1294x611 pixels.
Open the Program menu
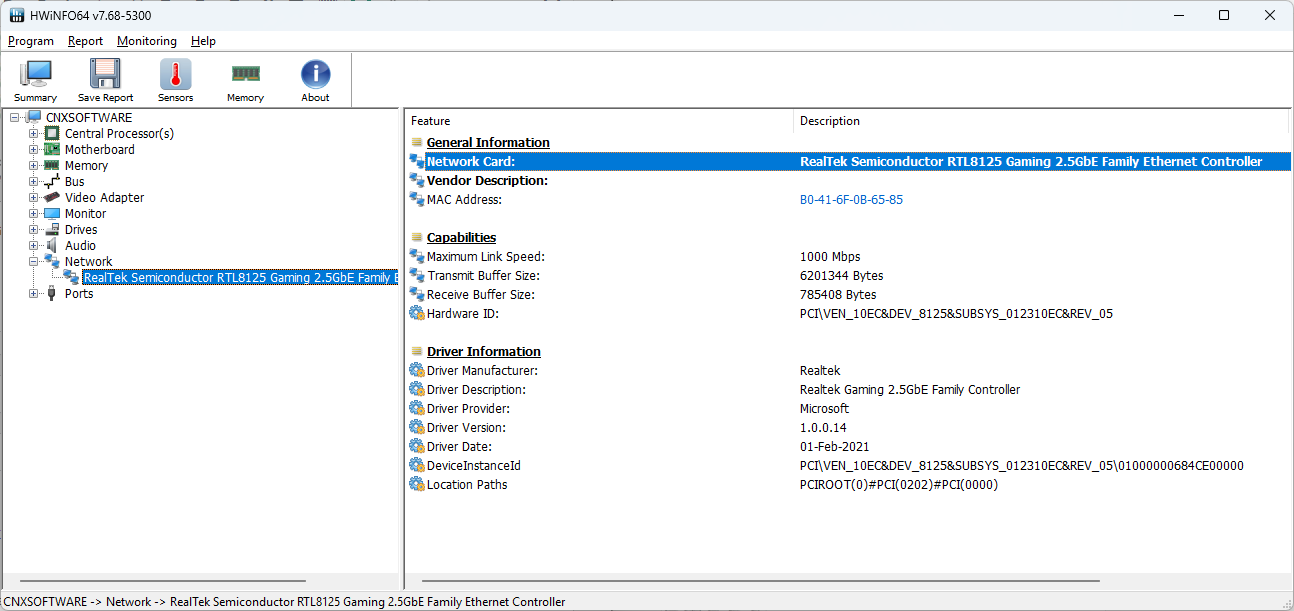point(31,41)
